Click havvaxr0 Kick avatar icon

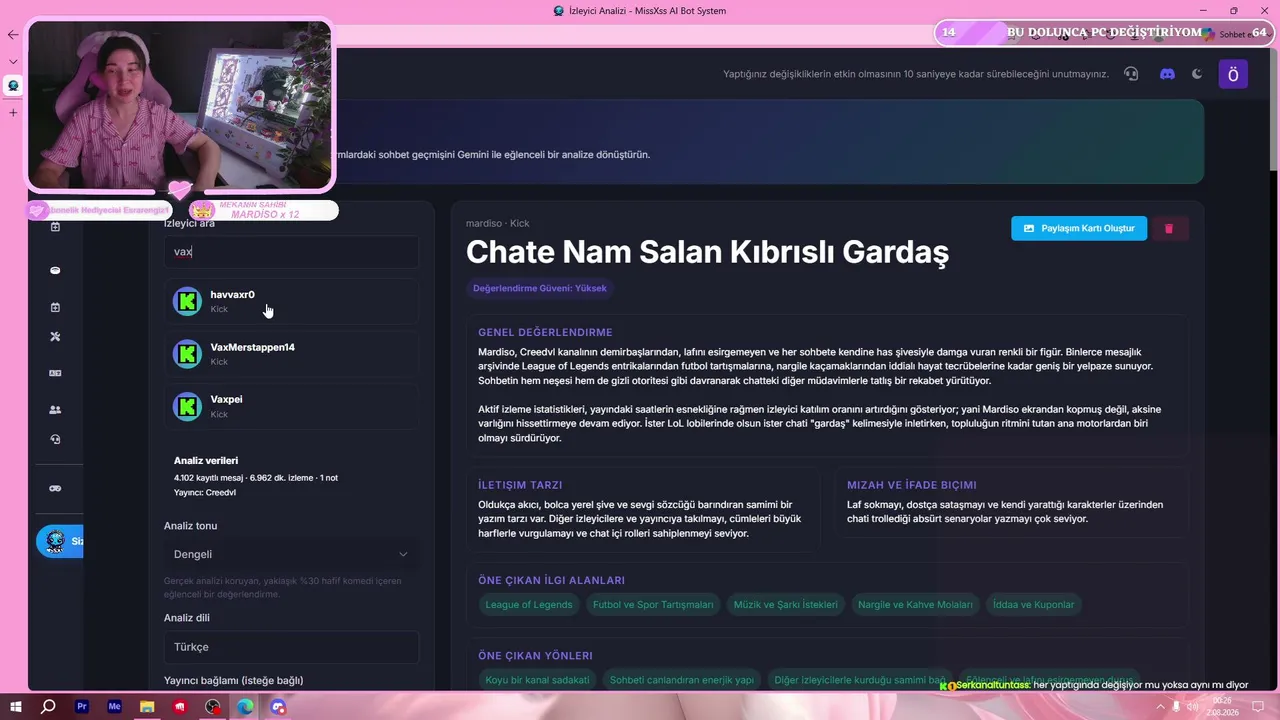coord(187,301)
